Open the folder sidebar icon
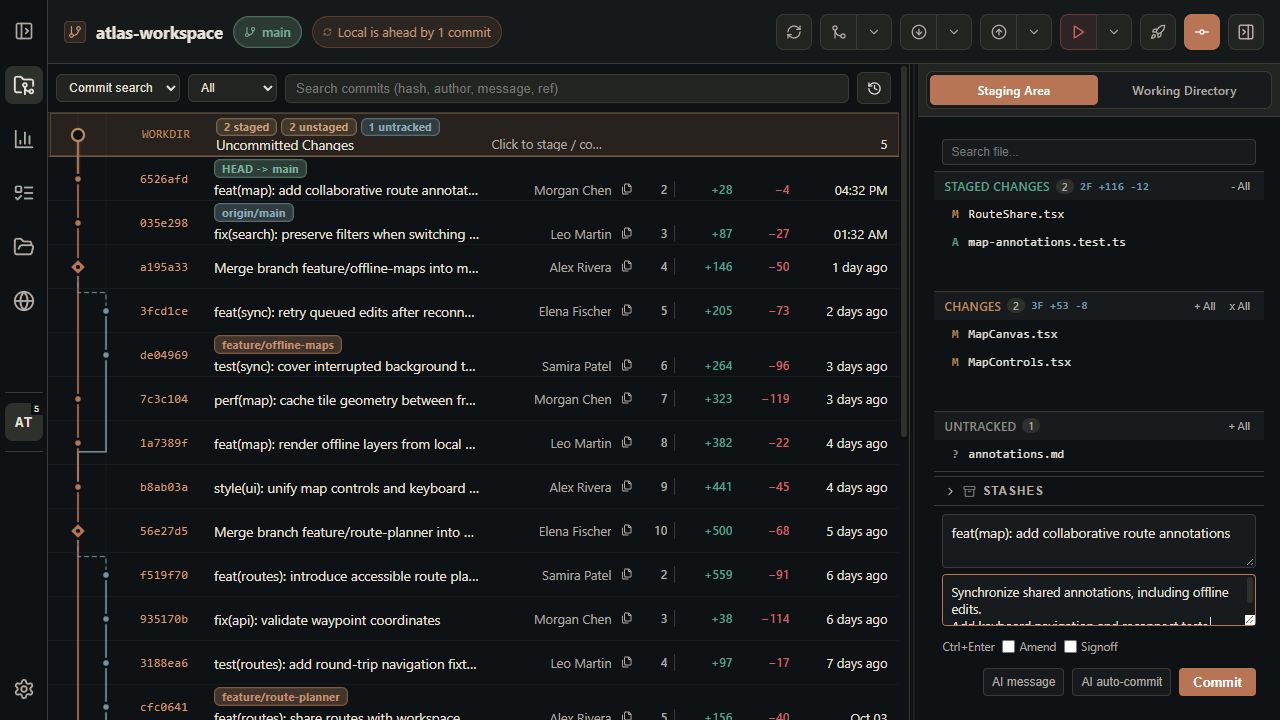This screenshot has height=720, width=1280. coord(24,247)
